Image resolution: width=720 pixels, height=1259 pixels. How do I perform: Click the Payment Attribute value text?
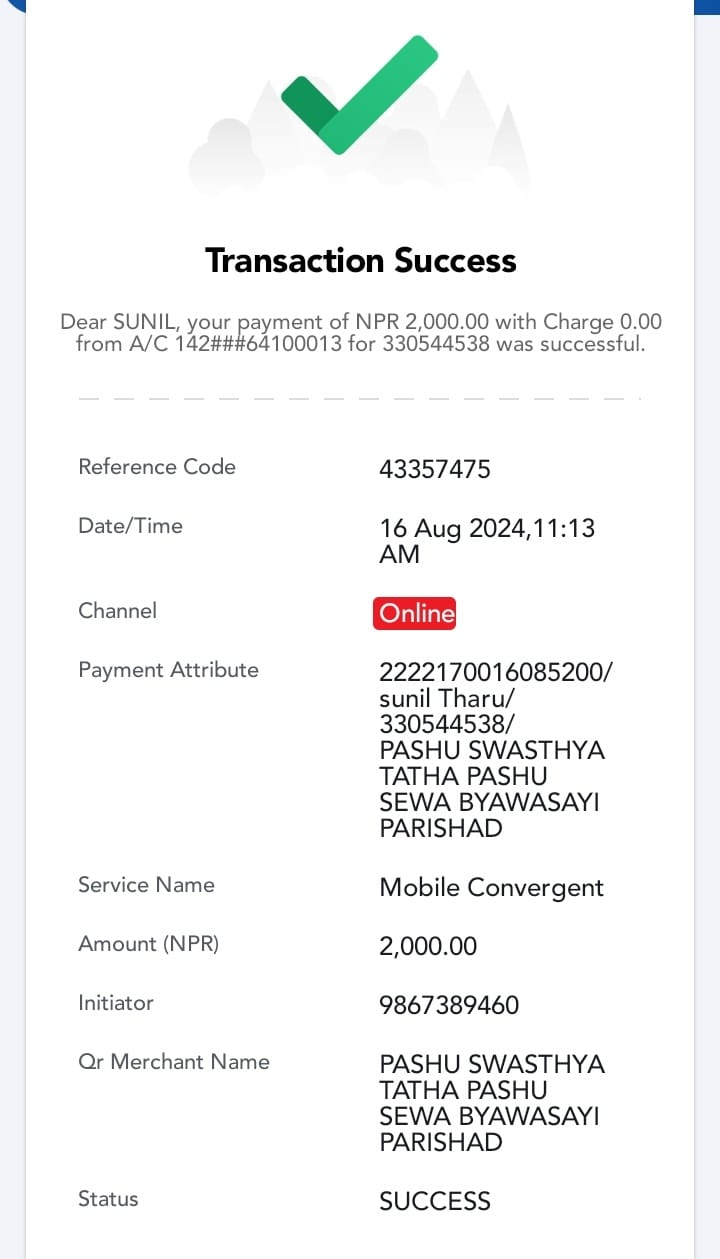coord(496,749)
